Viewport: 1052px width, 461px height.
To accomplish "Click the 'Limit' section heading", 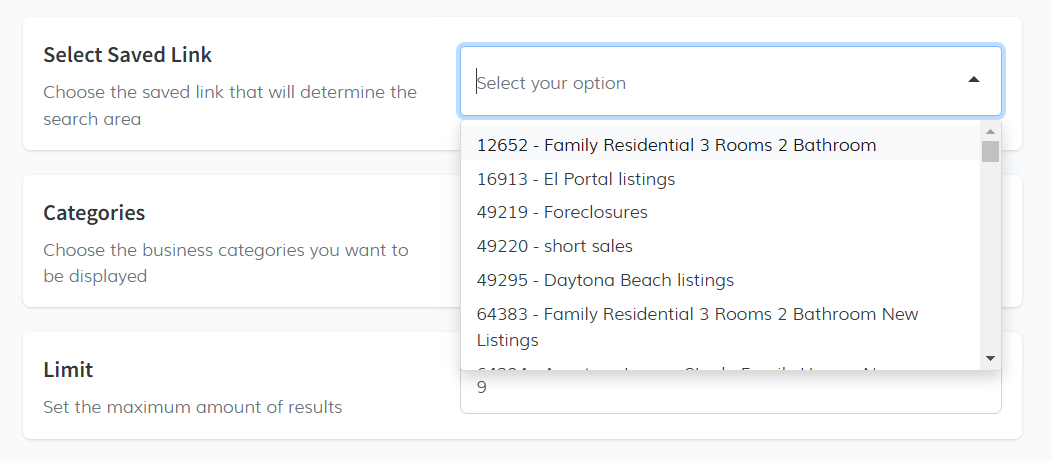I will [68, 370].
